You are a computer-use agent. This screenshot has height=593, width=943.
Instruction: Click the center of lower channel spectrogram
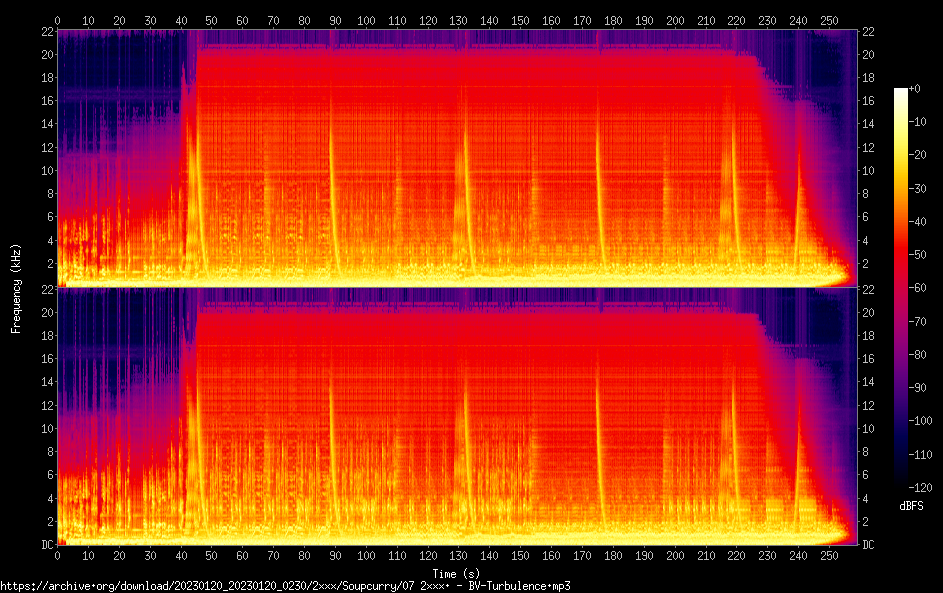[457, 416]
